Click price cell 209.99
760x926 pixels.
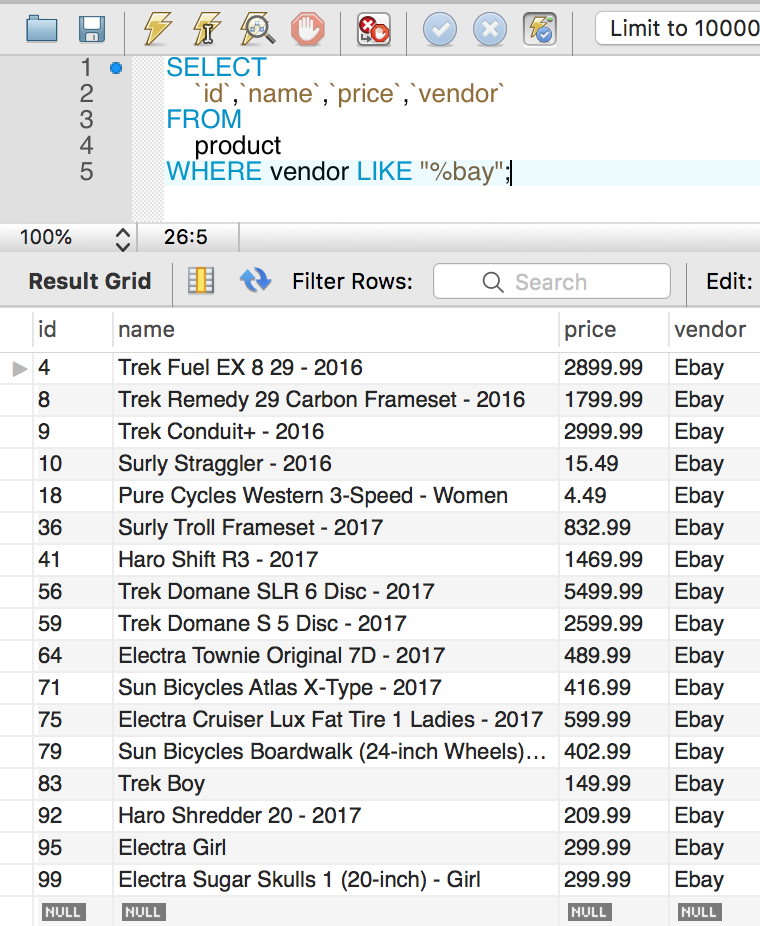coord(614,816)
